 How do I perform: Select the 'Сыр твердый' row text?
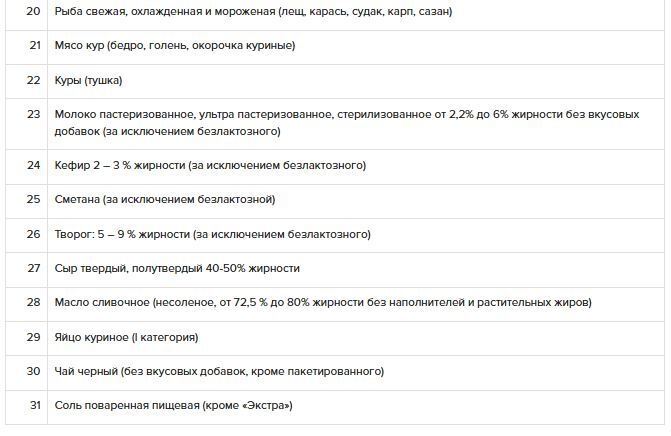177,268
